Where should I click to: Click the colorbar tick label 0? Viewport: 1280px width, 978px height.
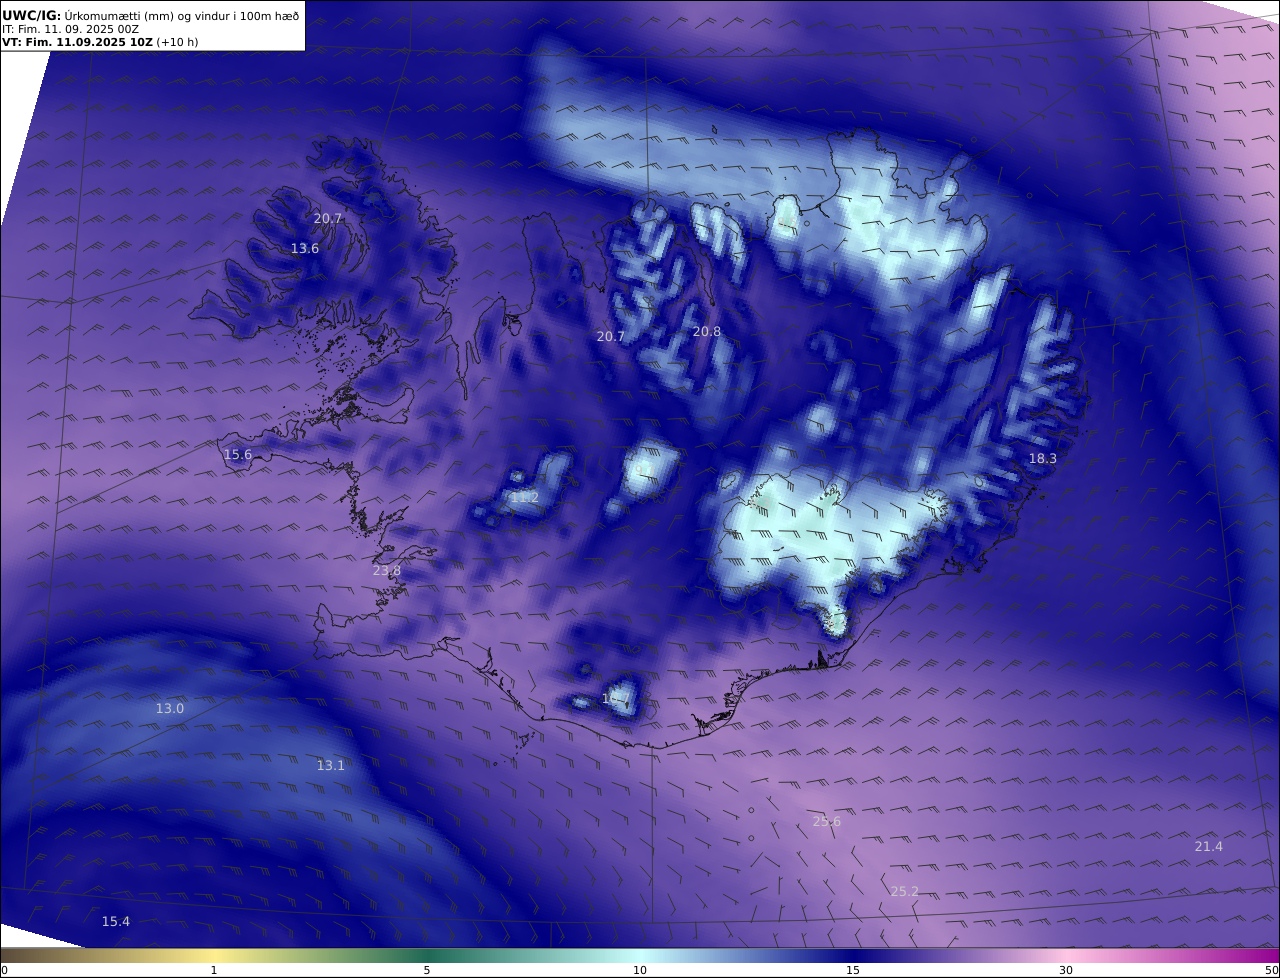point(4,971)
